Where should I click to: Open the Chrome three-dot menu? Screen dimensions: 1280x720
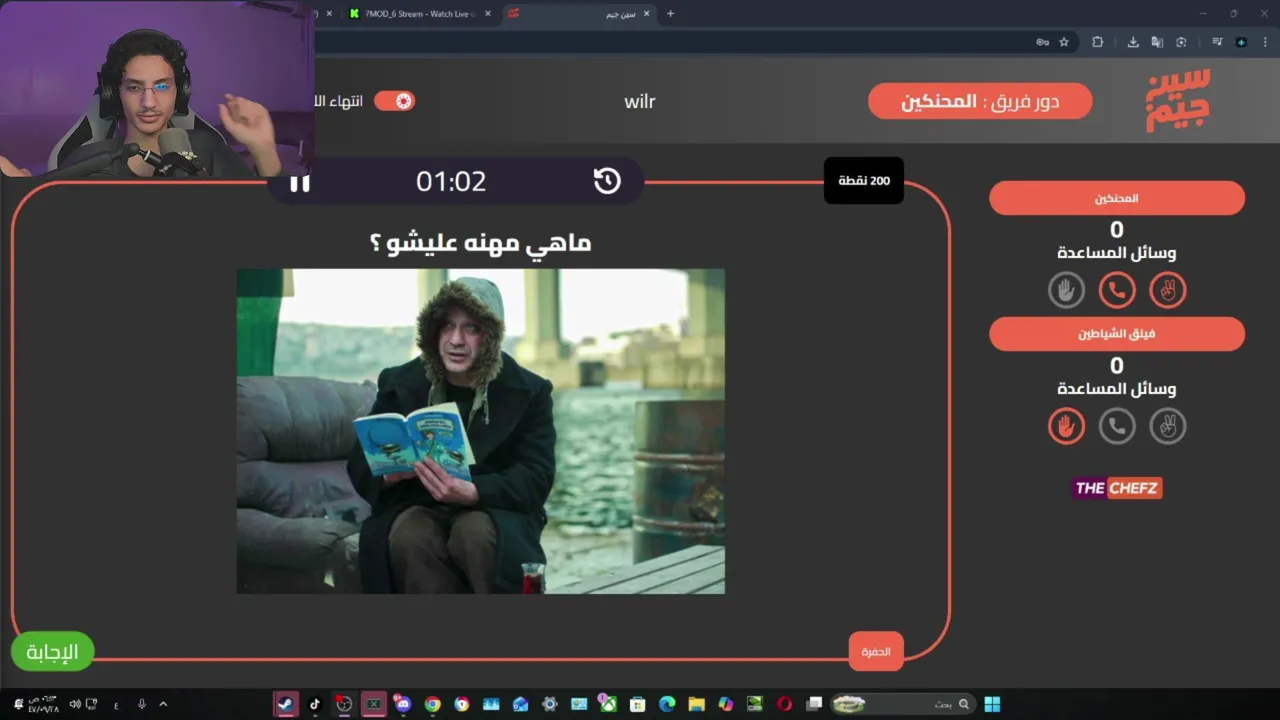1263,42
